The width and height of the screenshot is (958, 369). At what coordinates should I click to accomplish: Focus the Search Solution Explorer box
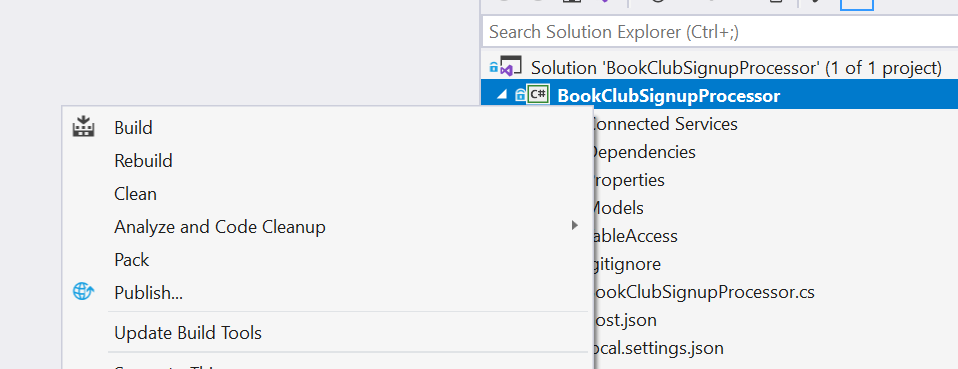tap(720, 32)
